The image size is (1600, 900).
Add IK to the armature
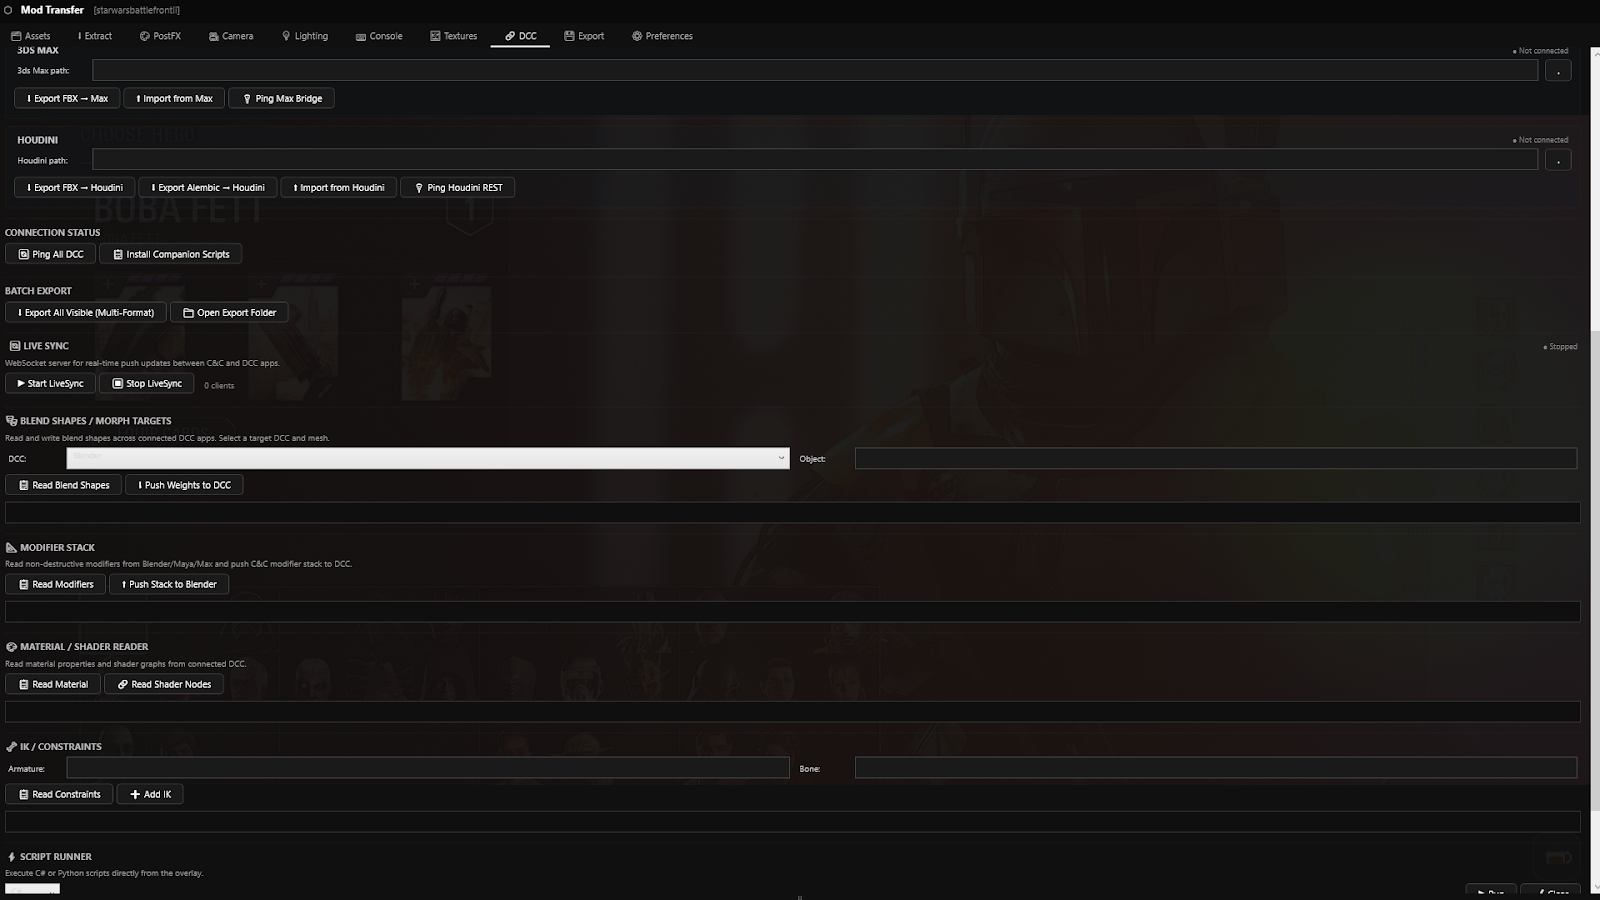150,793
